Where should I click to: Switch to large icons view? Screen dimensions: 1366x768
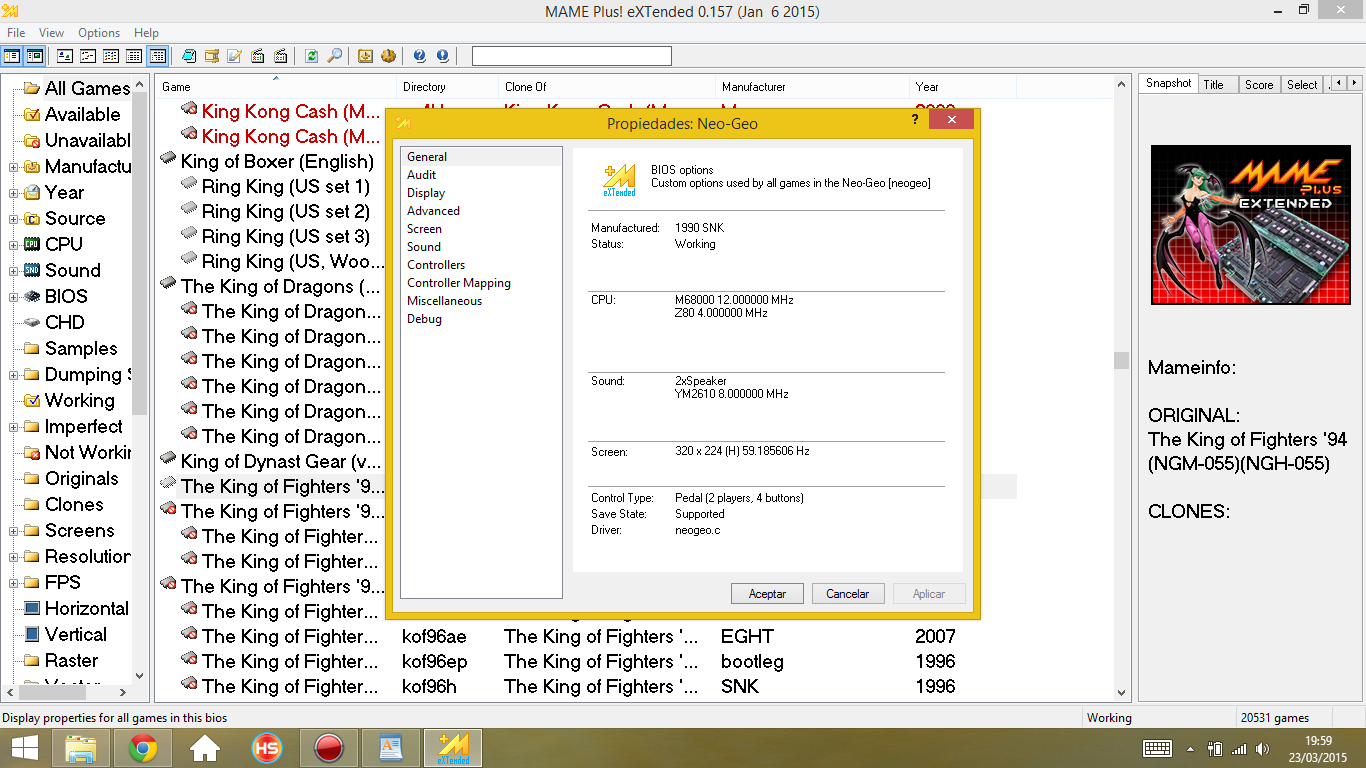coord(65,56)
